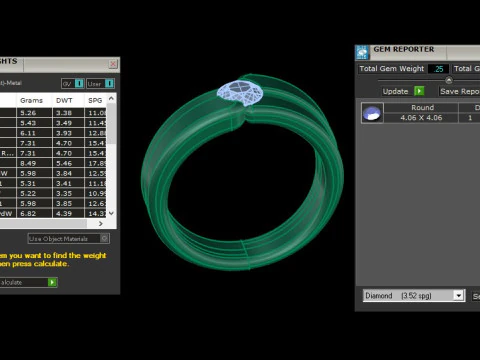
Task: Select the 5.43 grams cell
Action: pos(34,123)
